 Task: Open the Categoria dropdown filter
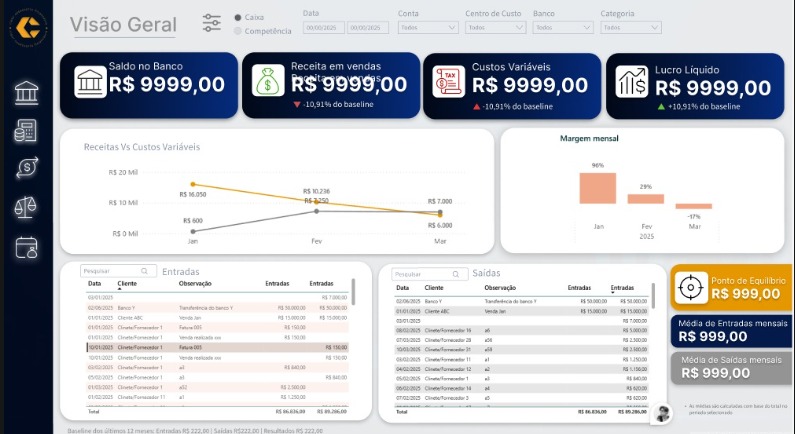click(630, 28)
